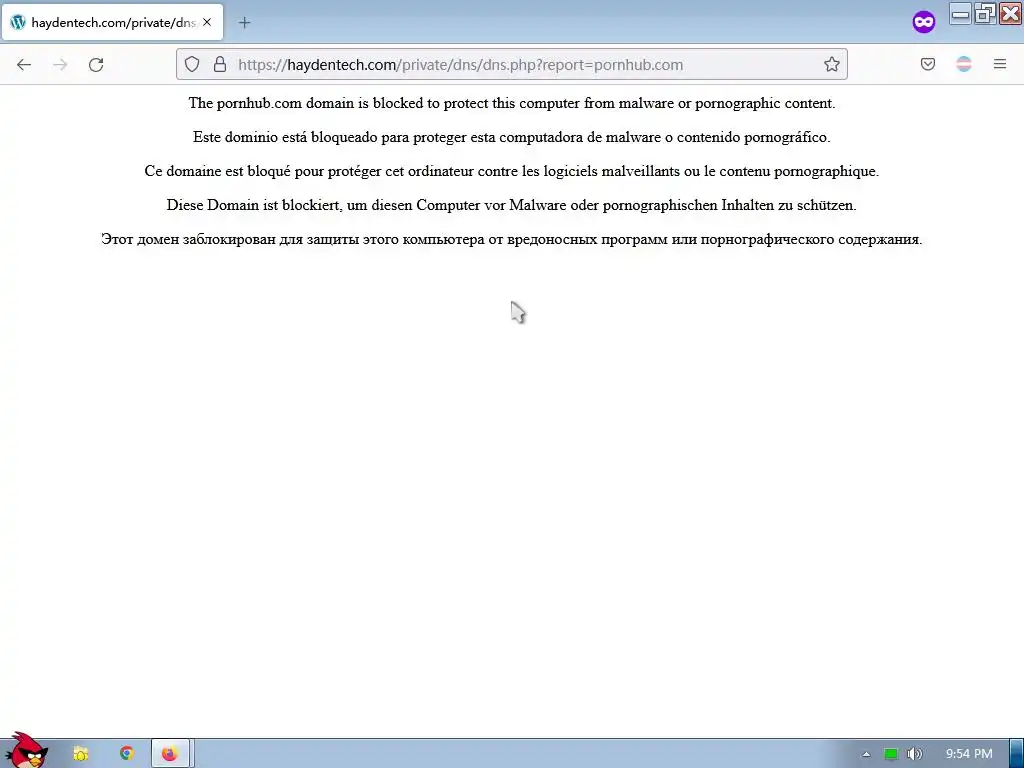Bookmark this page with the star

[831, 64]
